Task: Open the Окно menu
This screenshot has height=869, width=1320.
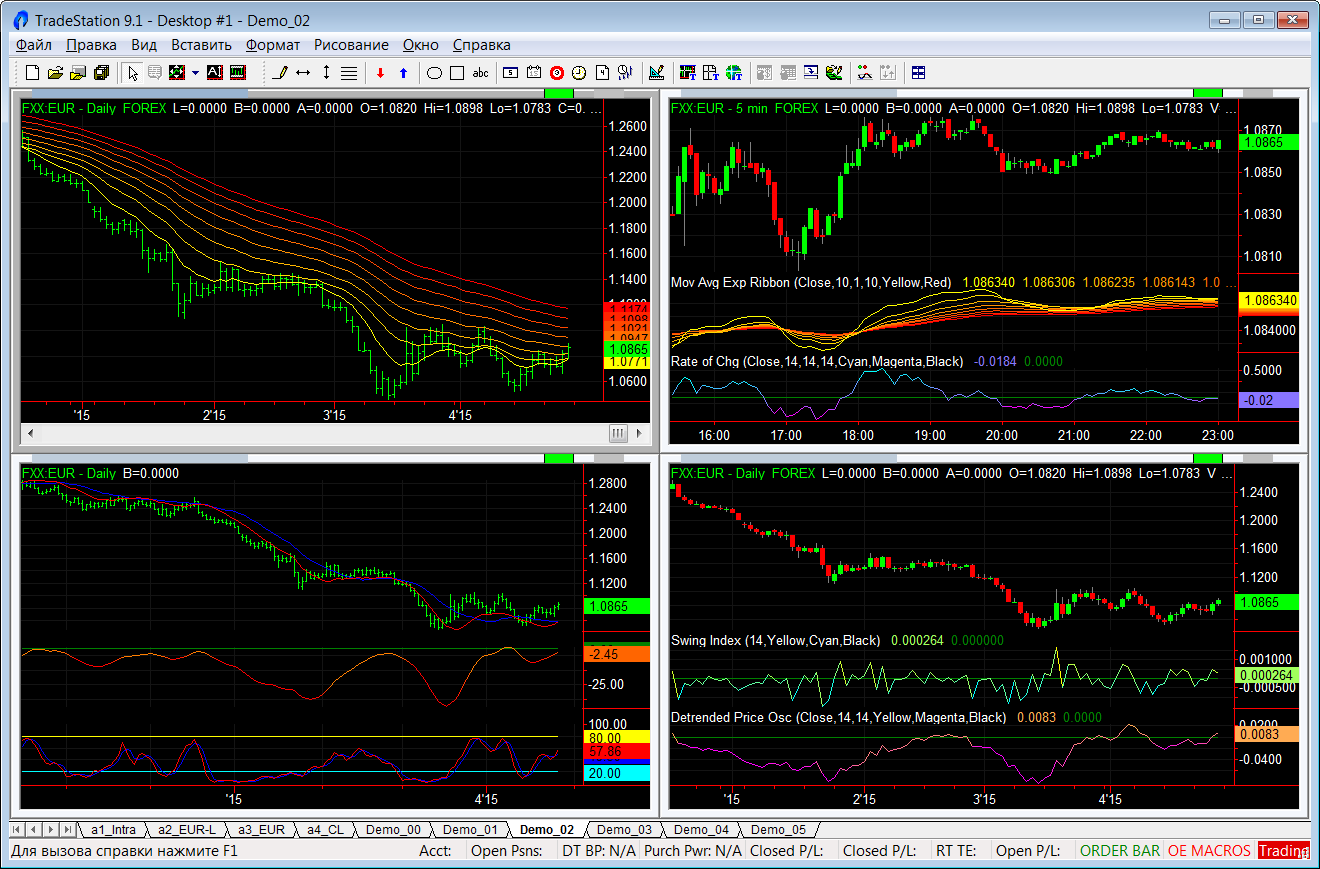Action: coord(421,45)
